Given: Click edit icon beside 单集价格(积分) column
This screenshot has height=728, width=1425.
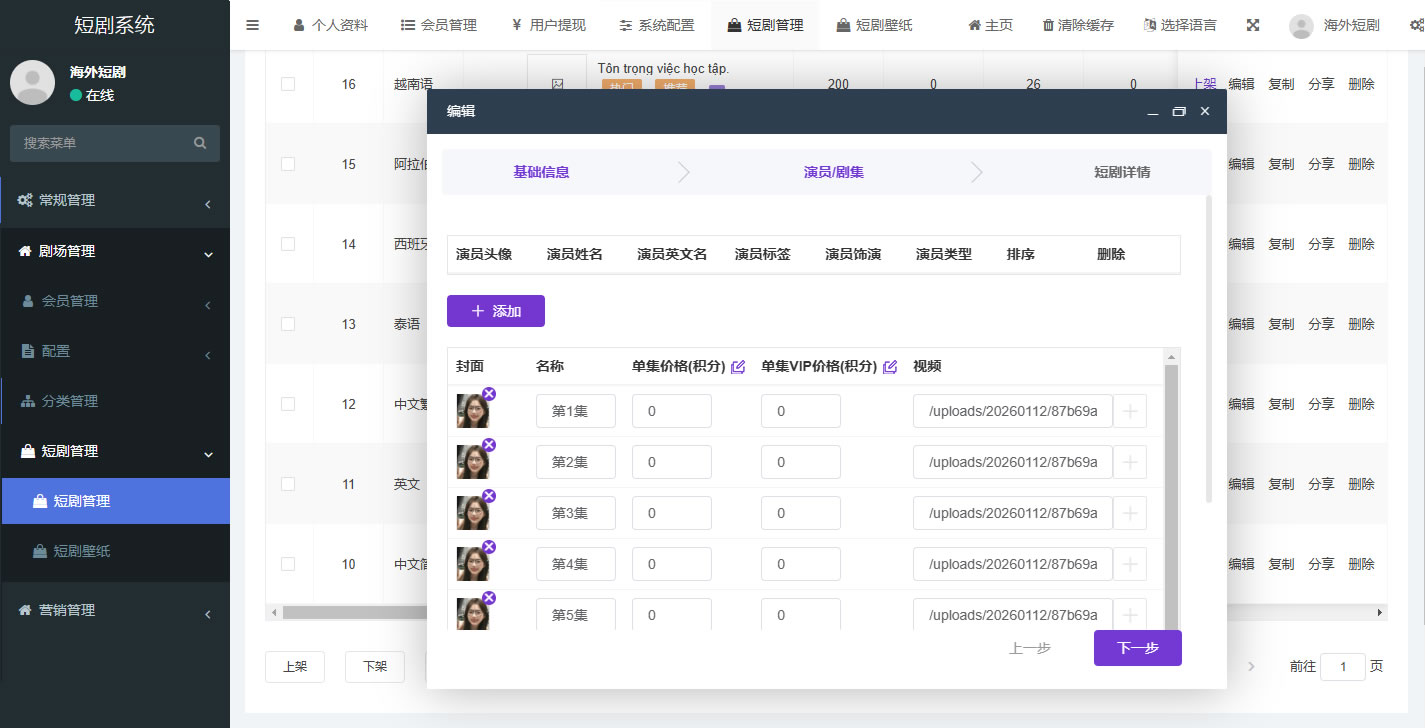Looking at the screenshot, I should tap(738, 367).
